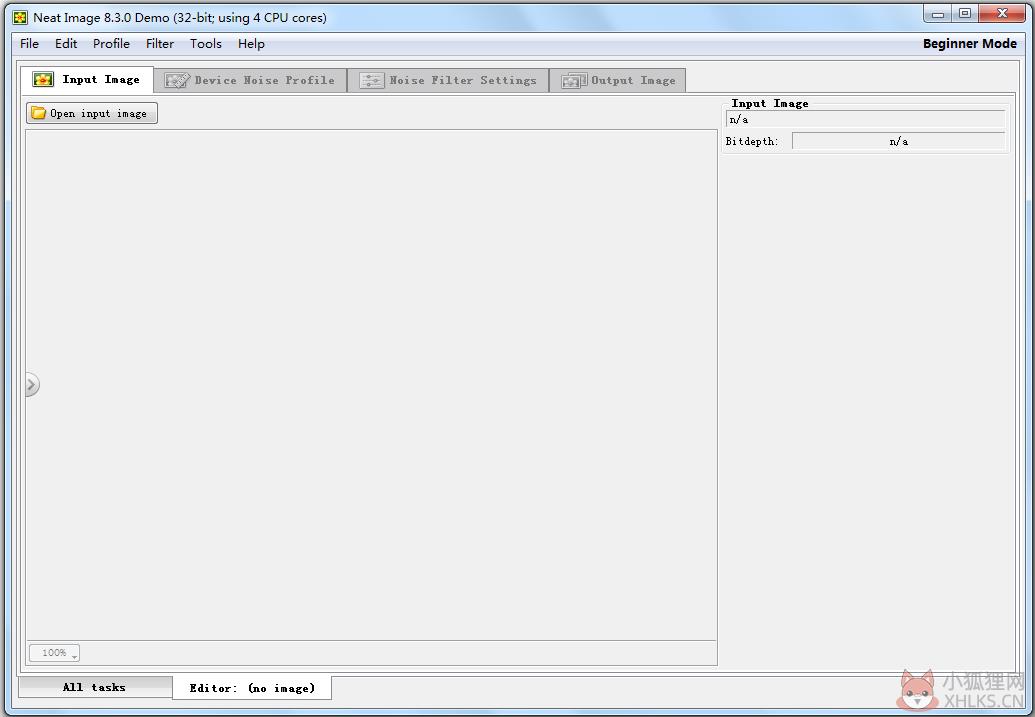Open the File menu
Image resolution: width=1035 pixels, height=717 pixels.
click(x=29, y=44)
